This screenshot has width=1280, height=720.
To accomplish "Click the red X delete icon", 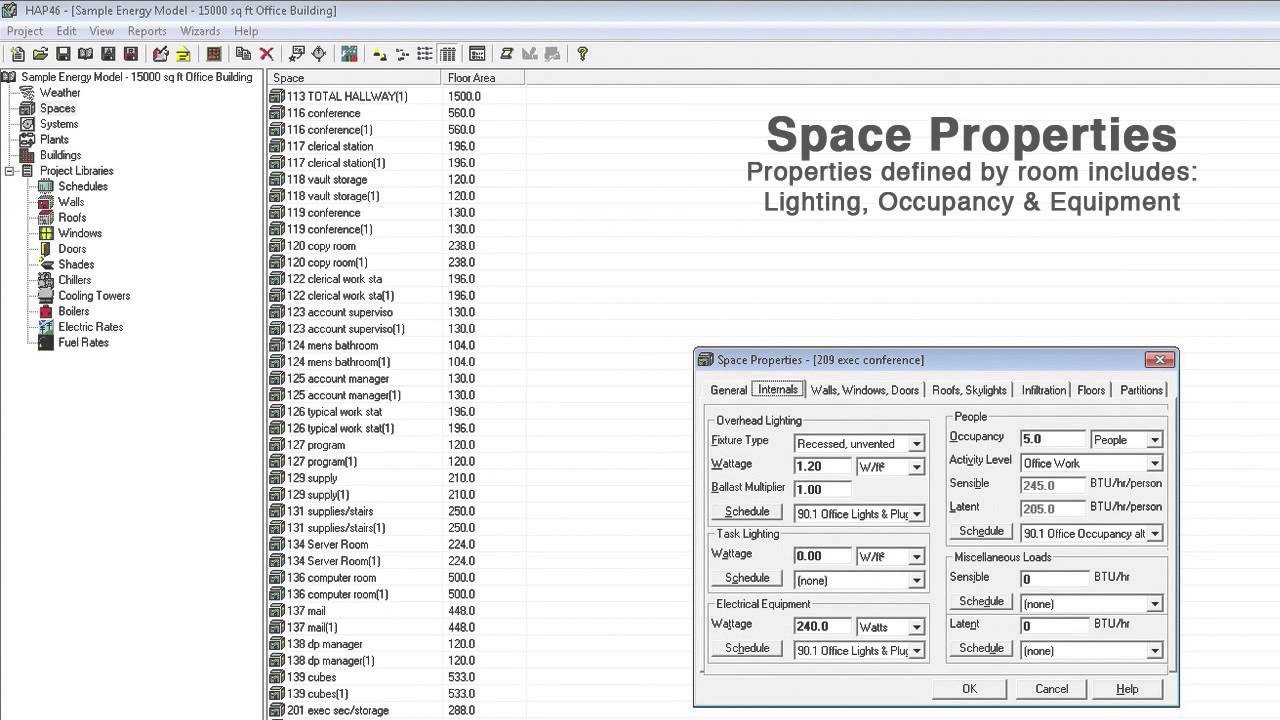I will tap(267, 54).
